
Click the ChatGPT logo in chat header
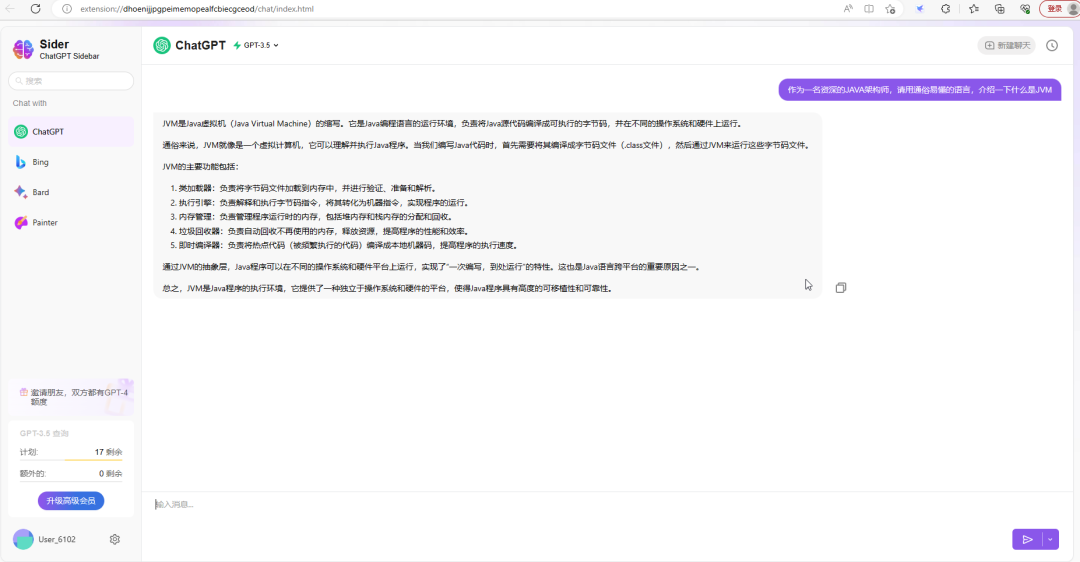(x=162, y=45)
